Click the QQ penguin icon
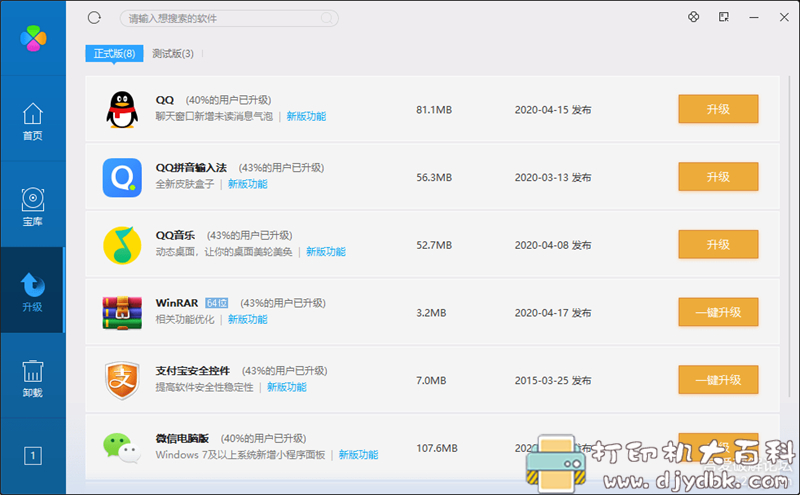The height and width of the screenshot is (495, 800). 122,109
